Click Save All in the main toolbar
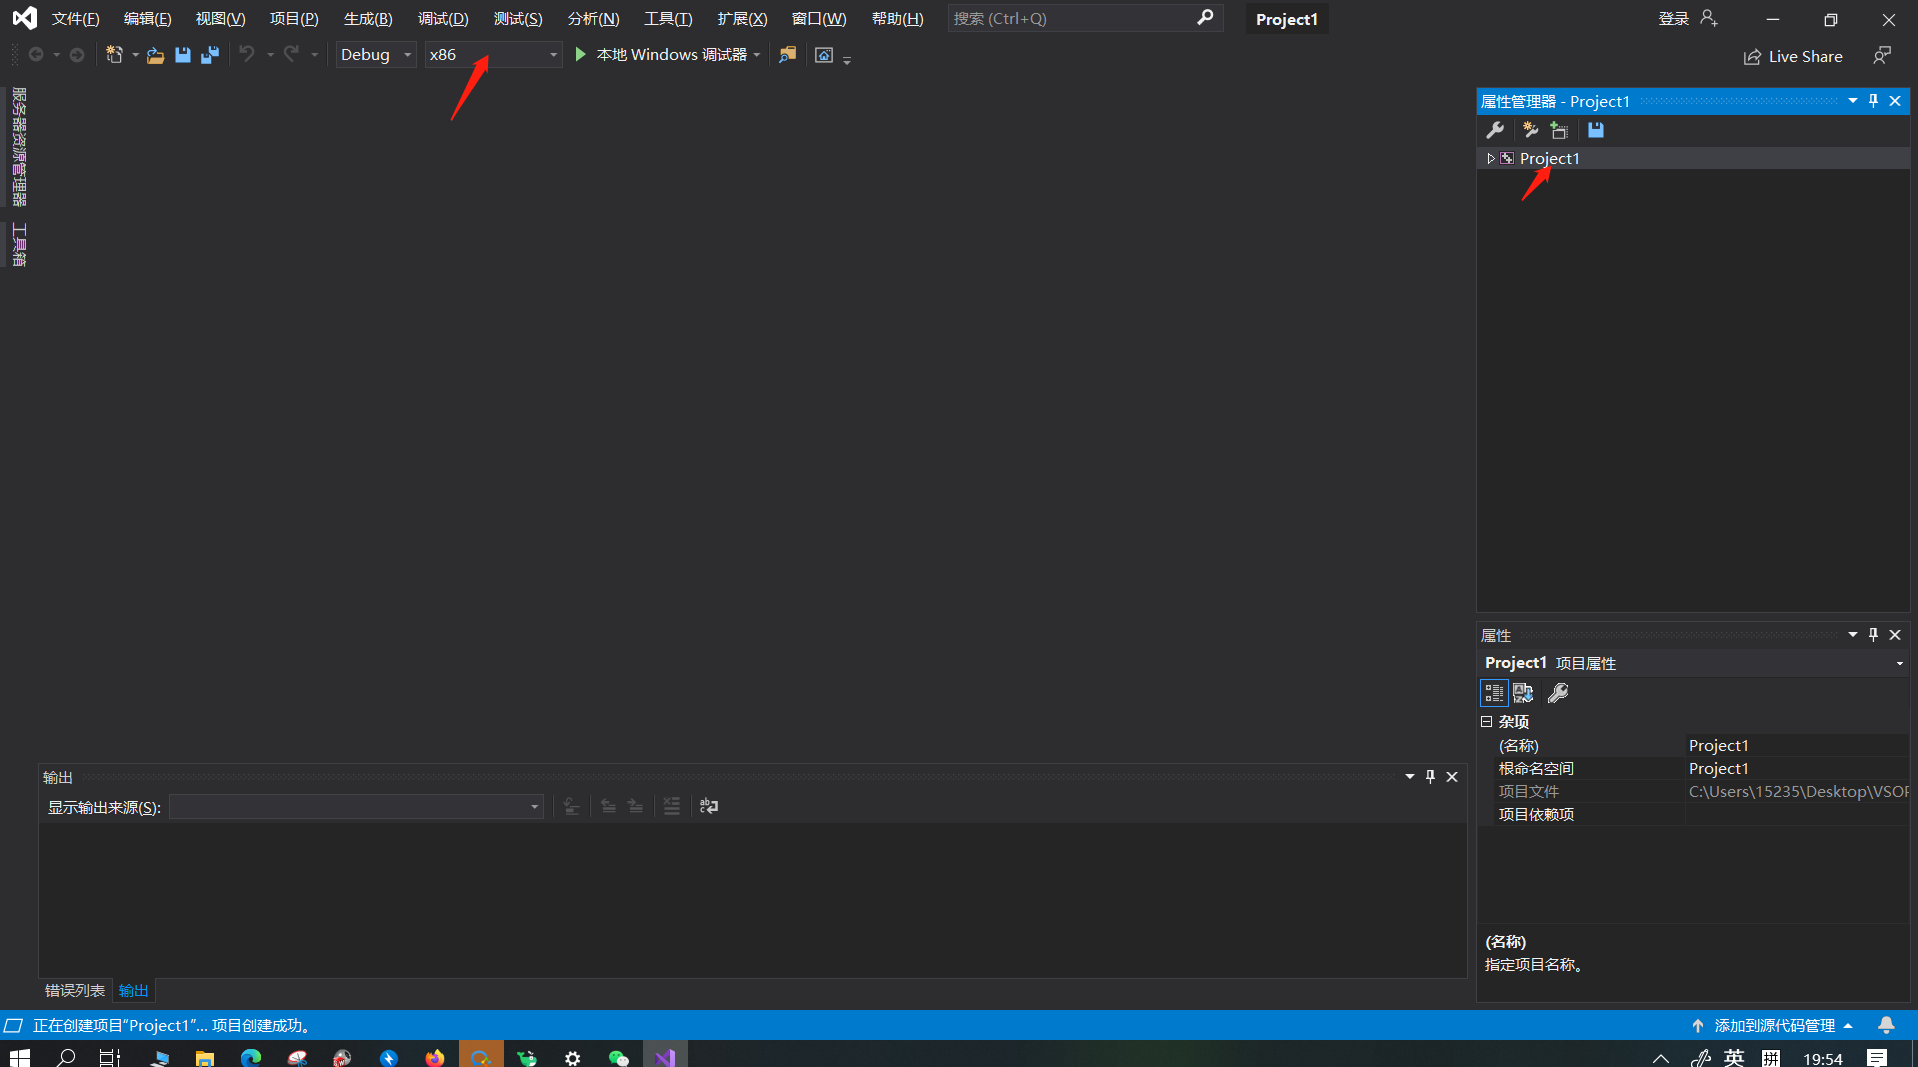 [x=210, y=54]
